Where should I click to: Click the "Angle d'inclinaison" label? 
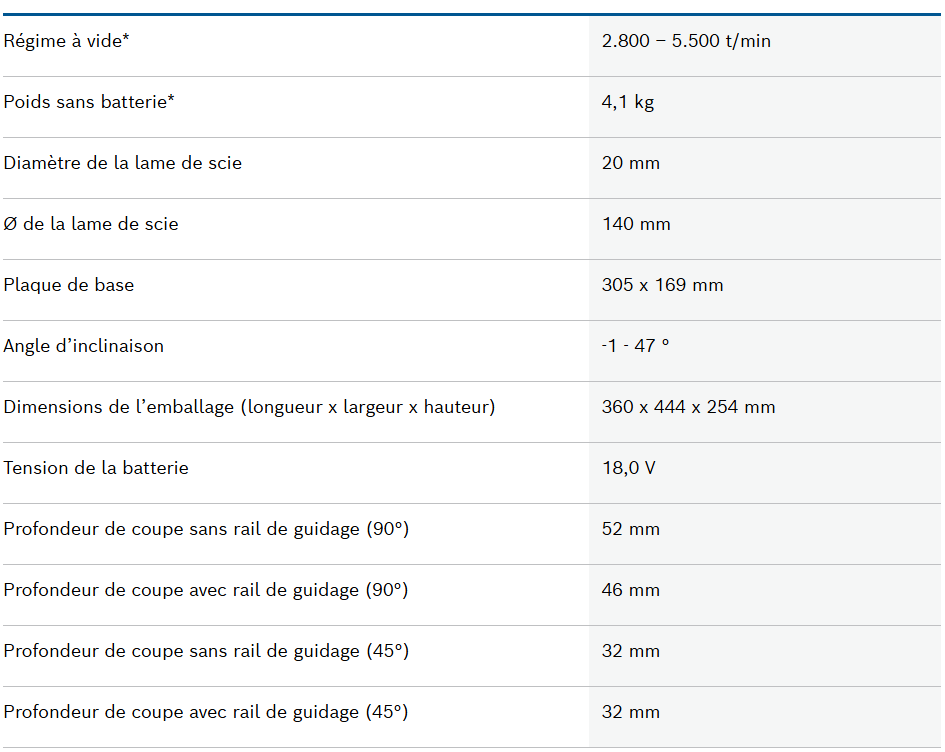84,346
